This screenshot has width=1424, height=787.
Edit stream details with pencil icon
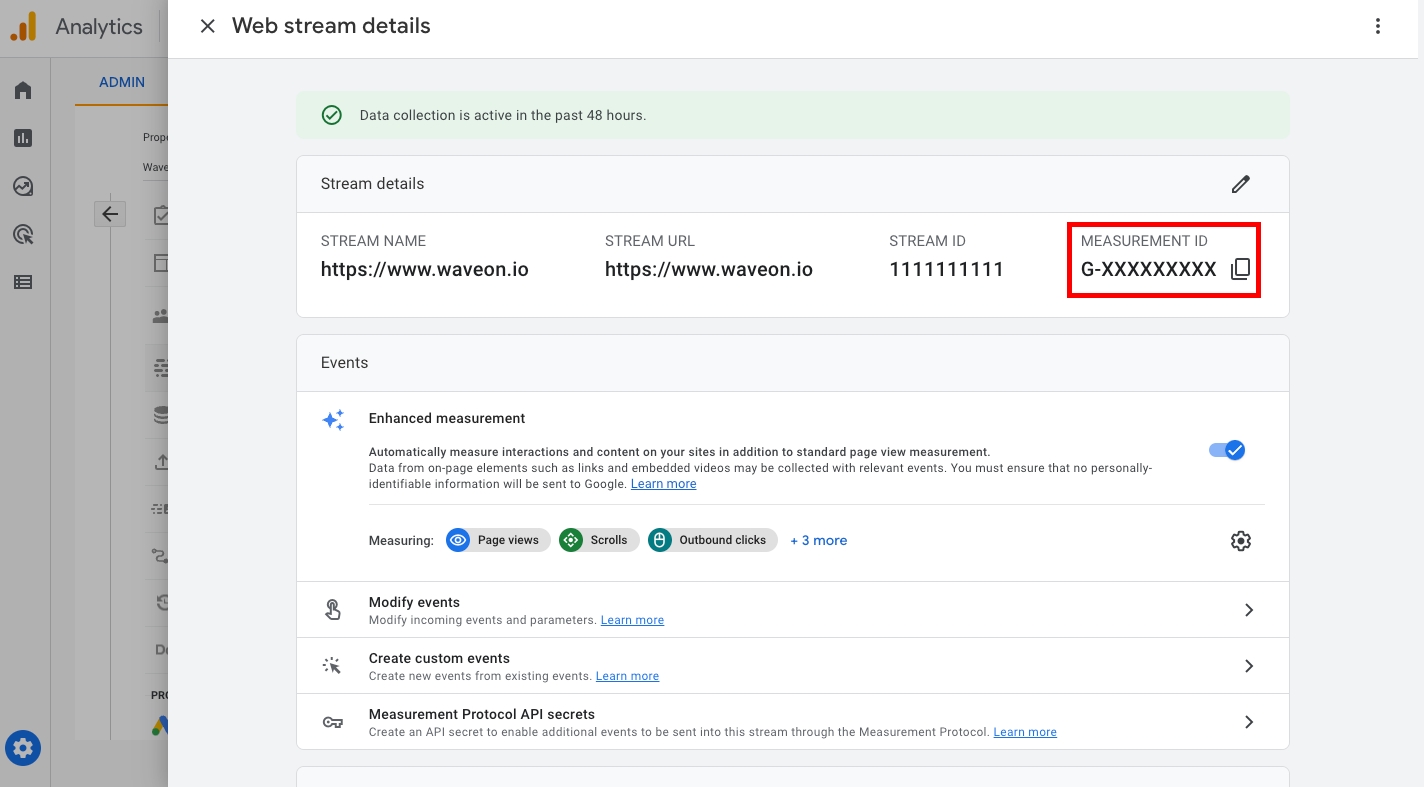coord(1240,184)
